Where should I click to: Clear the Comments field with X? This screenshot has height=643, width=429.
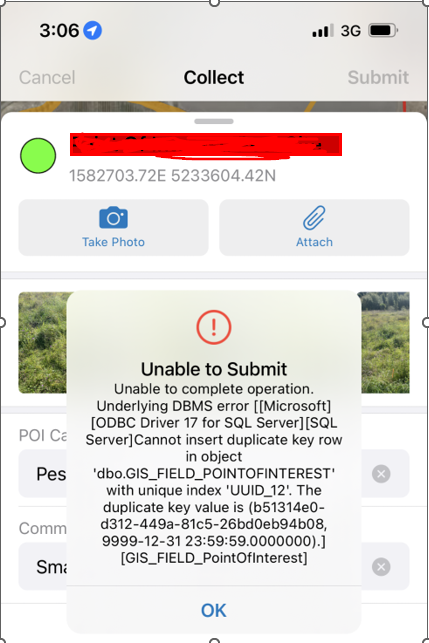pyautogui.click(x=381, y=567)
